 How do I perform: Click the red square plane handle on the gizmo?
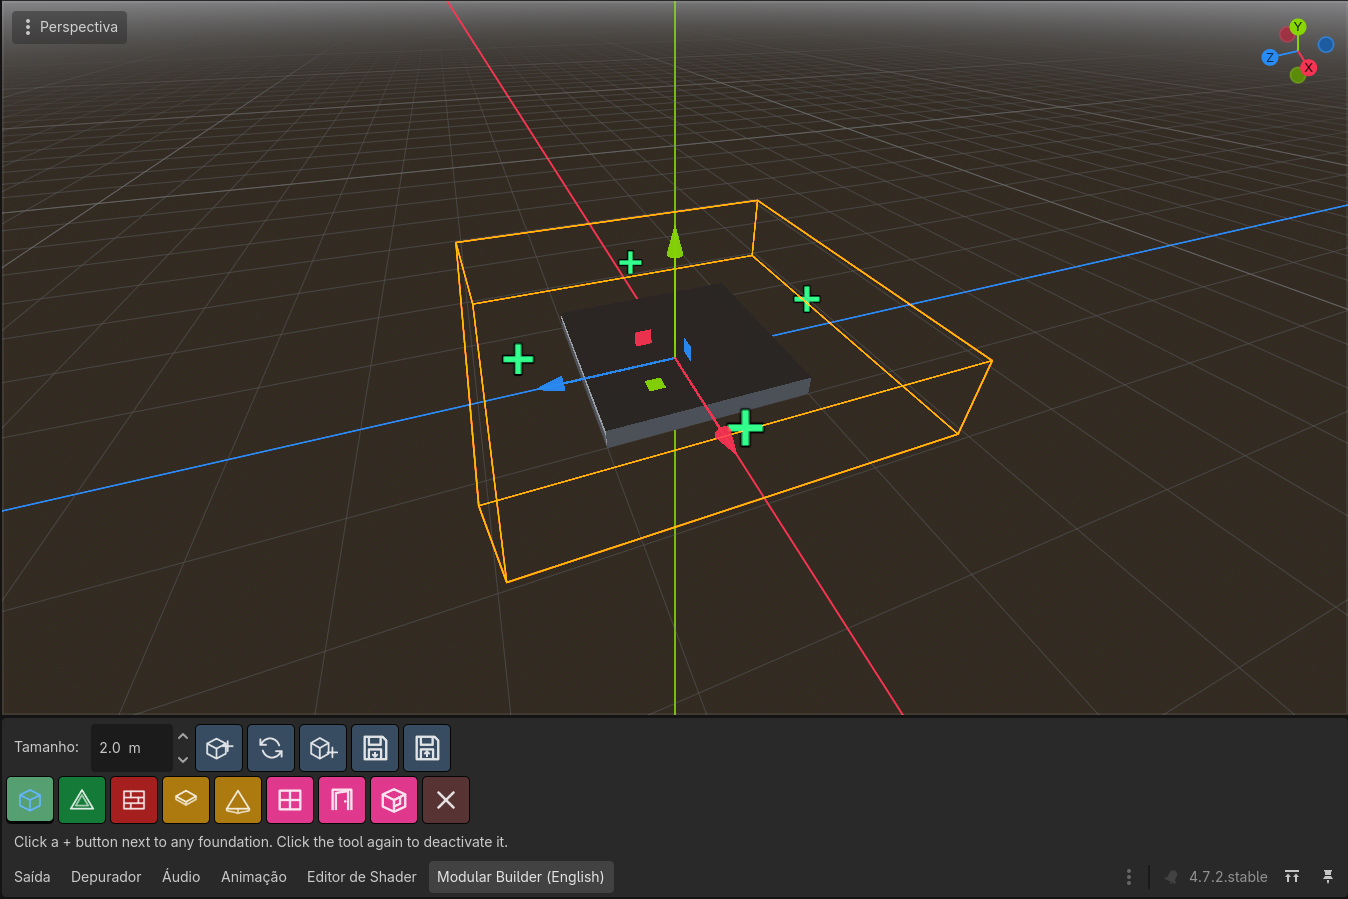643,338
